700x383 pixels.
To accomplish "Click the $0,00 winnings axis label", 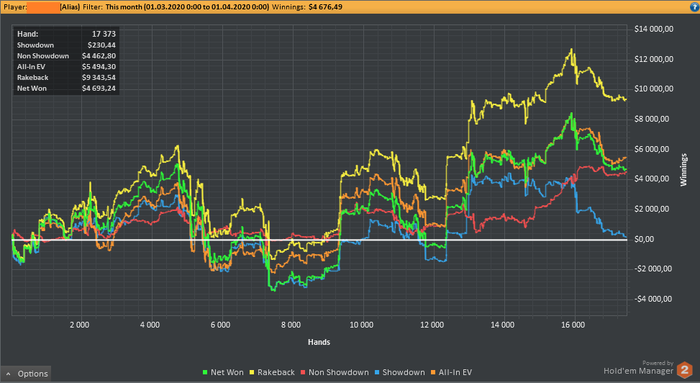I will pyautogui.click(x=644, y=239).
